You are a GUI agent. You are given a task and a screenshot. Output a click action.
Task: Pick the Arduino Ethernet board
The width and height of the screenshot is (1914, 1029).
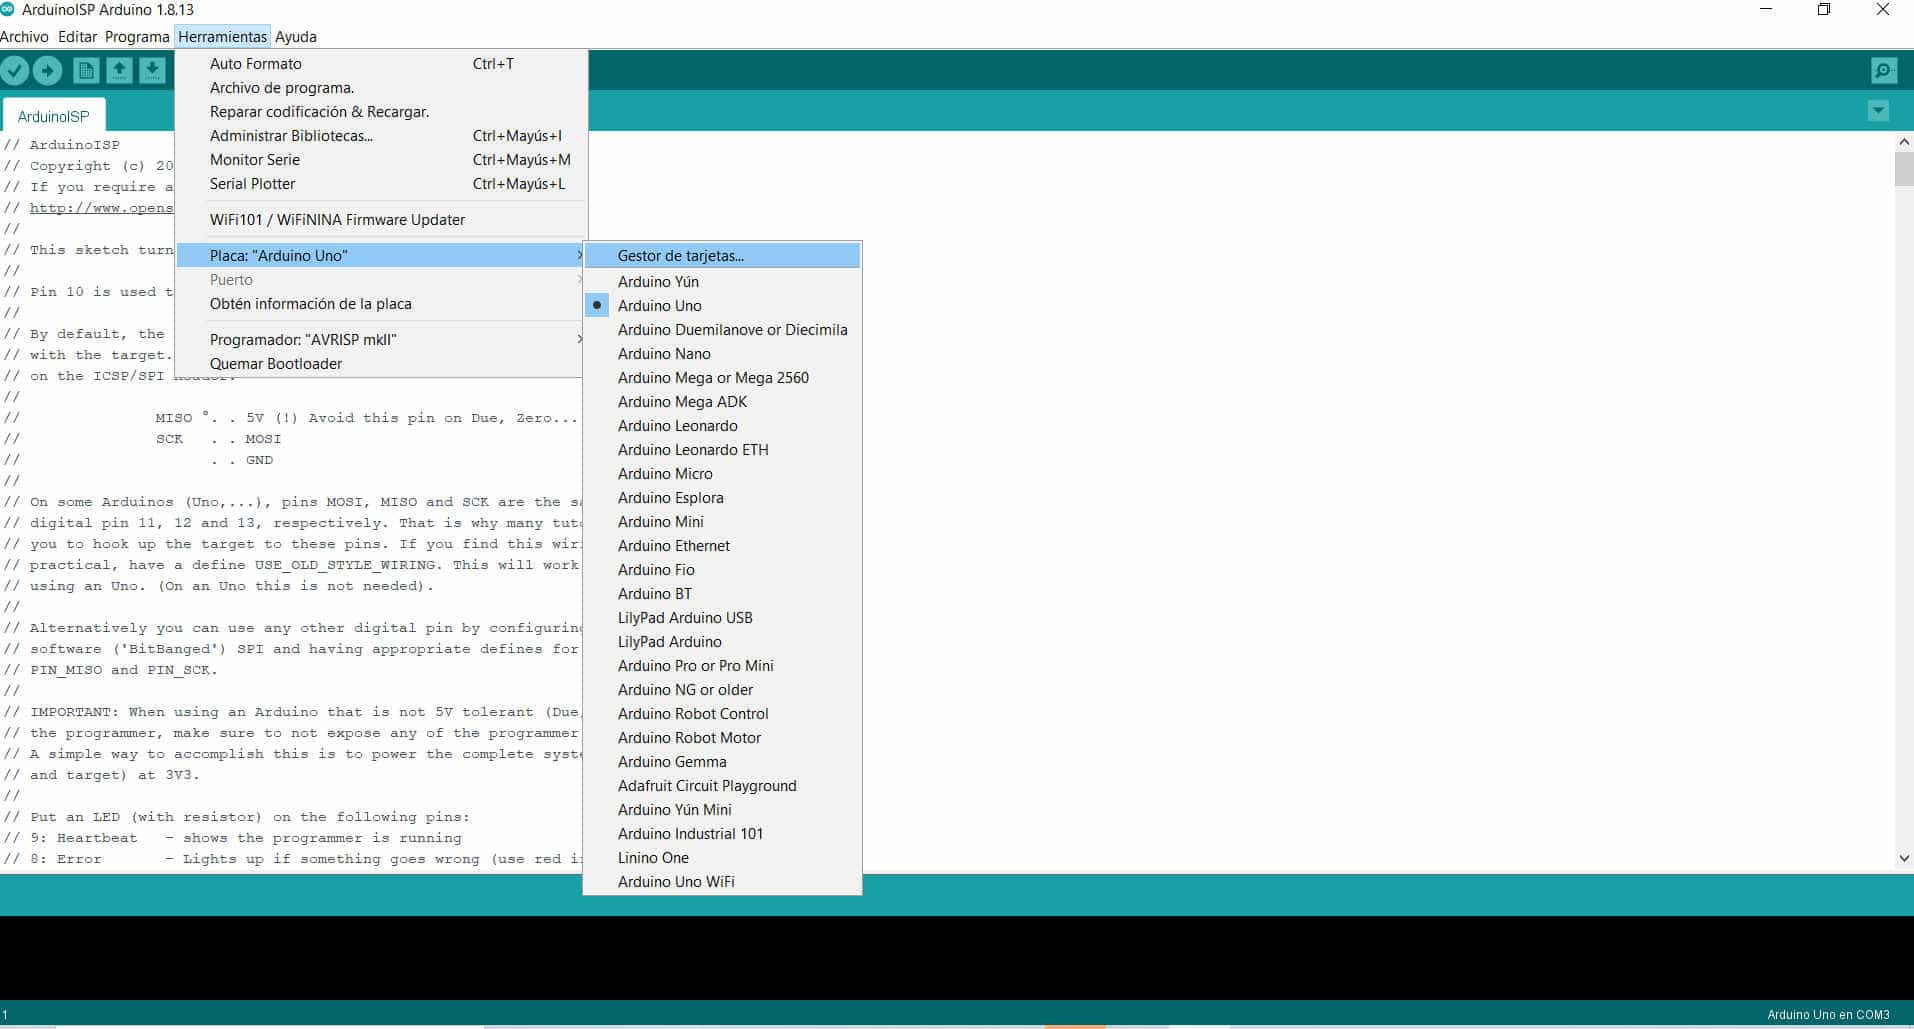pyautogui.click(x=722, y=546)
